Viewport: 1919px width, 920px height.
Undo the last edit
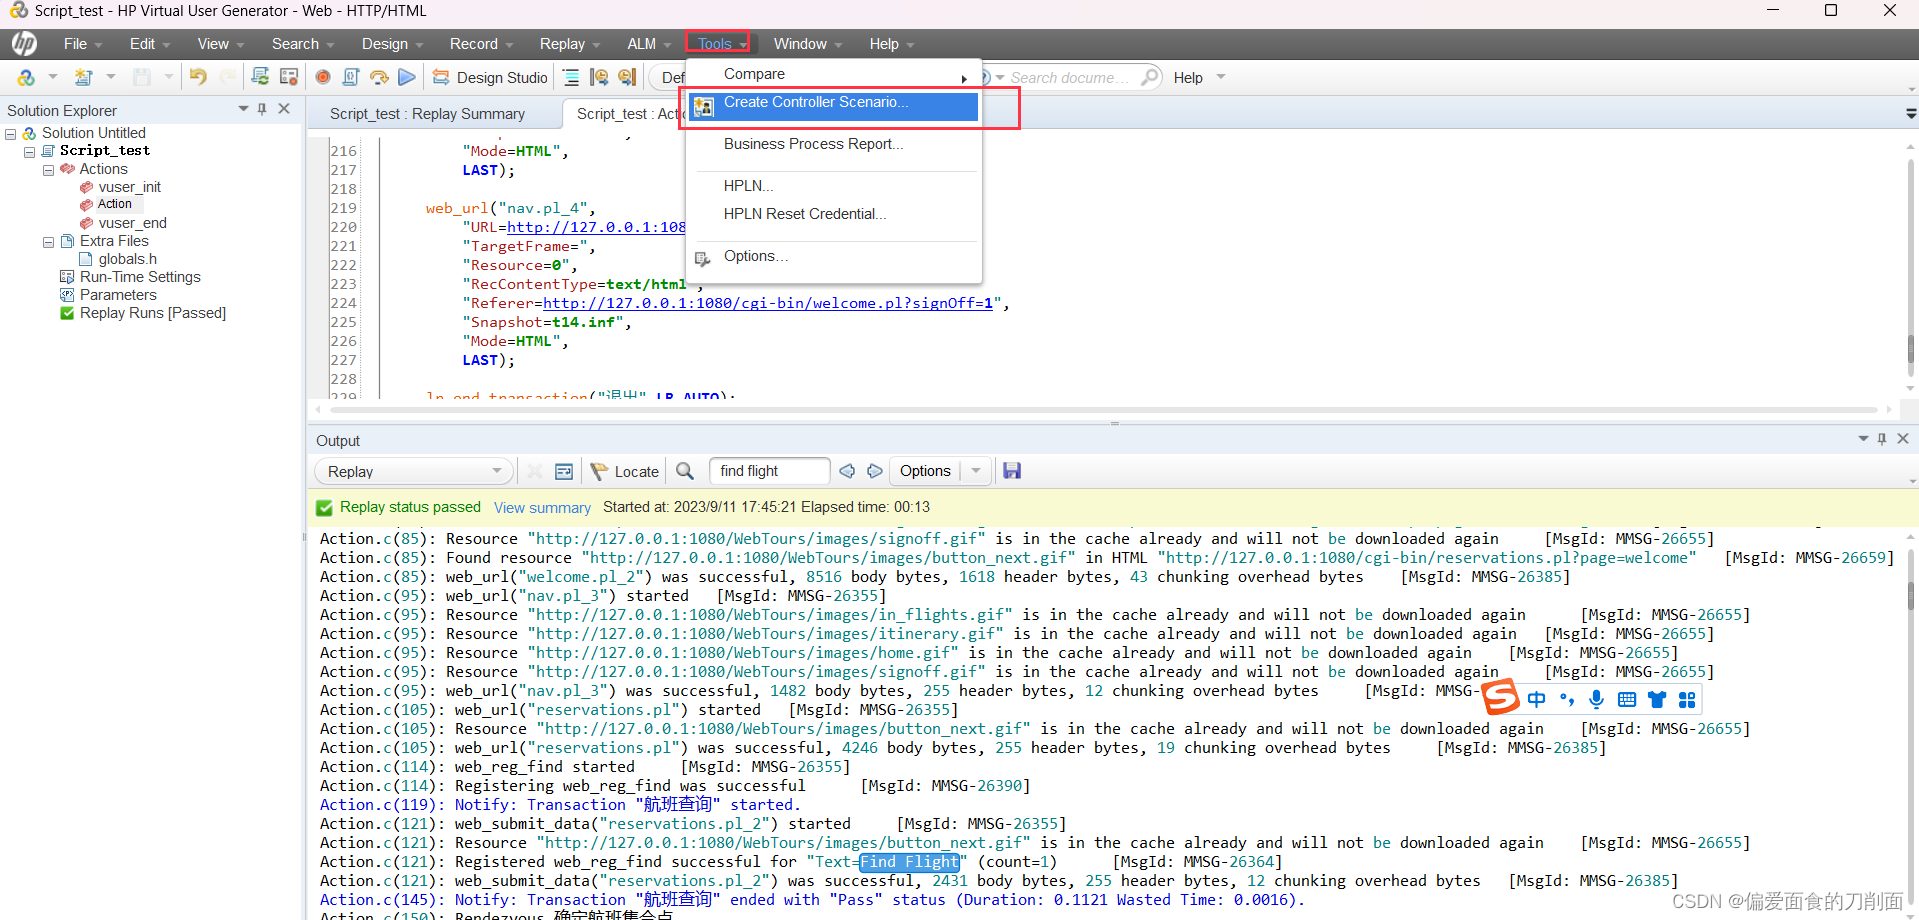point(197,77)
